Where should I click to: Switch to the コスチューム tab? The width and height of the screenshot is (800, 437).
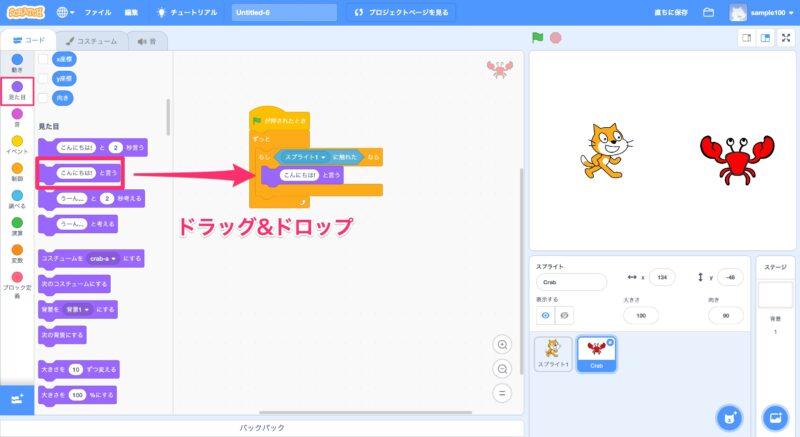point(90,40)
